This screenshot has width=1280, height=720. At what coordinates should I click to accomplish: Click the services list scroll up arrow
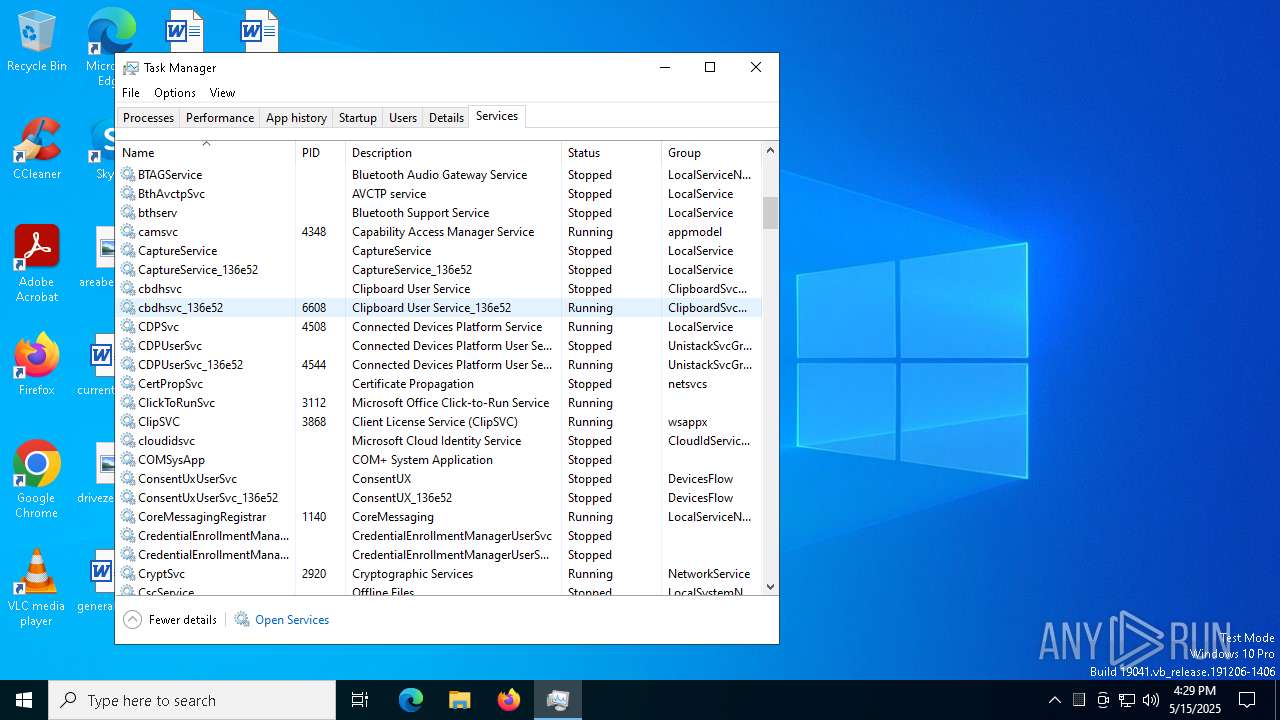pyautogui.click(x=770, y=150)
